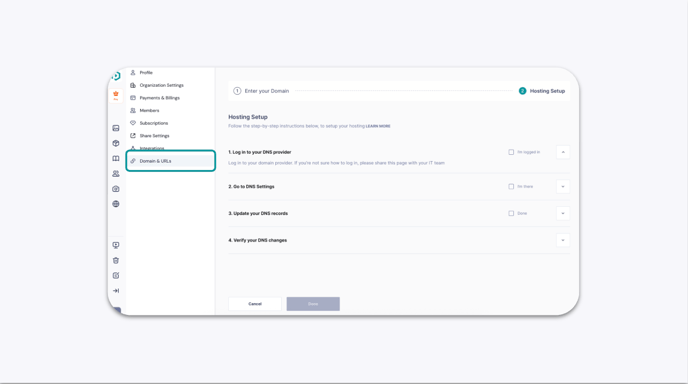Select the Domain & URLs menu item
This screenshot has width=688, height=384.
click(171, 161)
